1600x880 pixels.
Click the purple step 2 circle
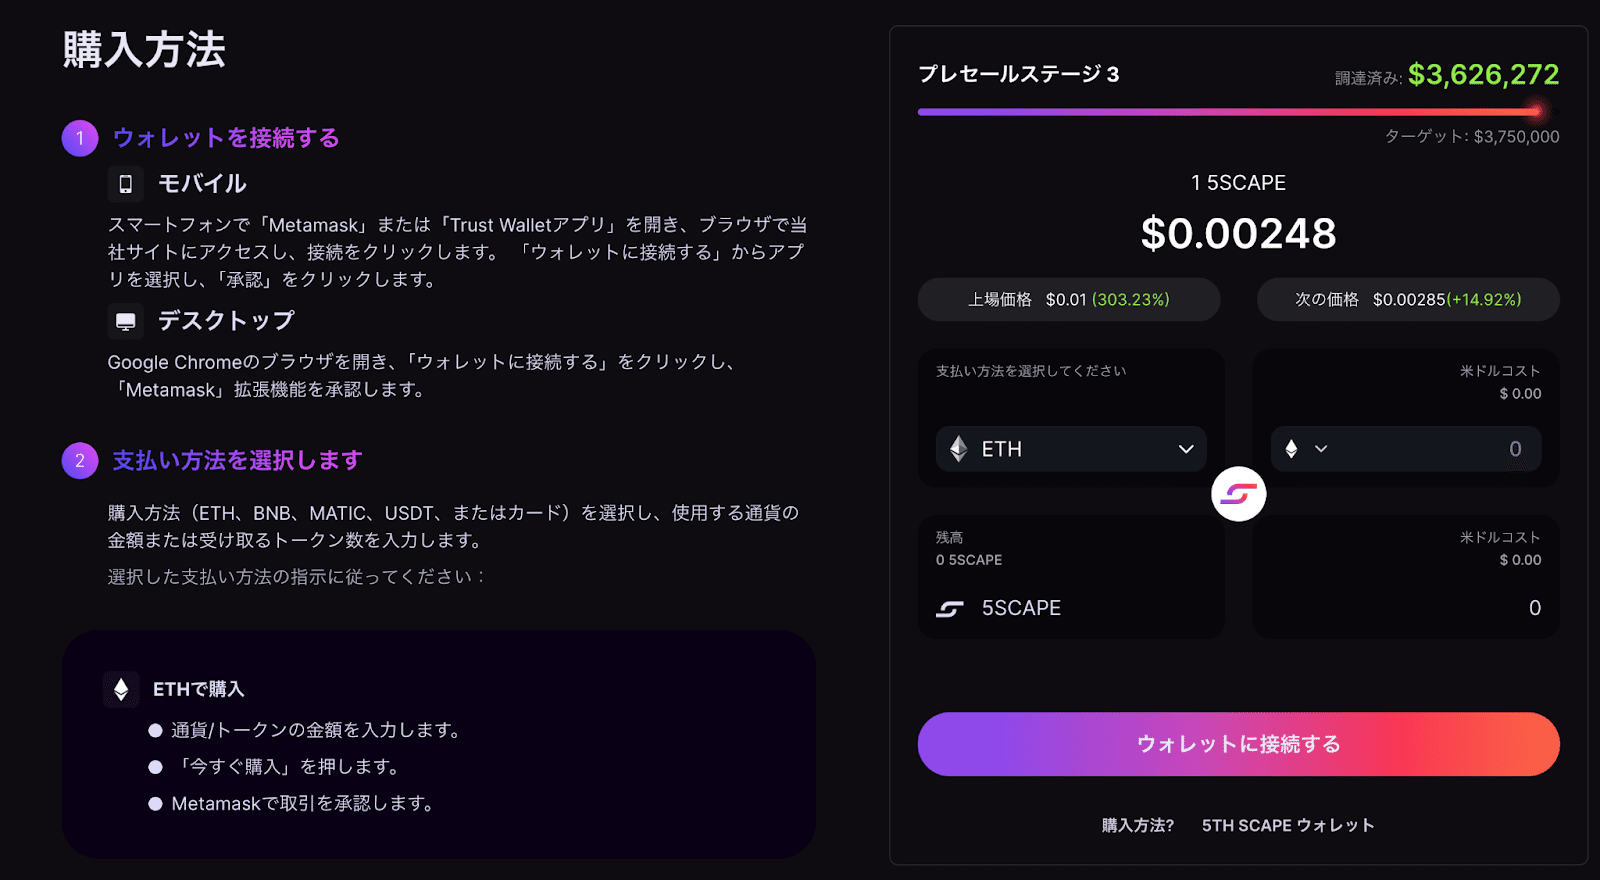pyautogui.click(x=80, y=461)
